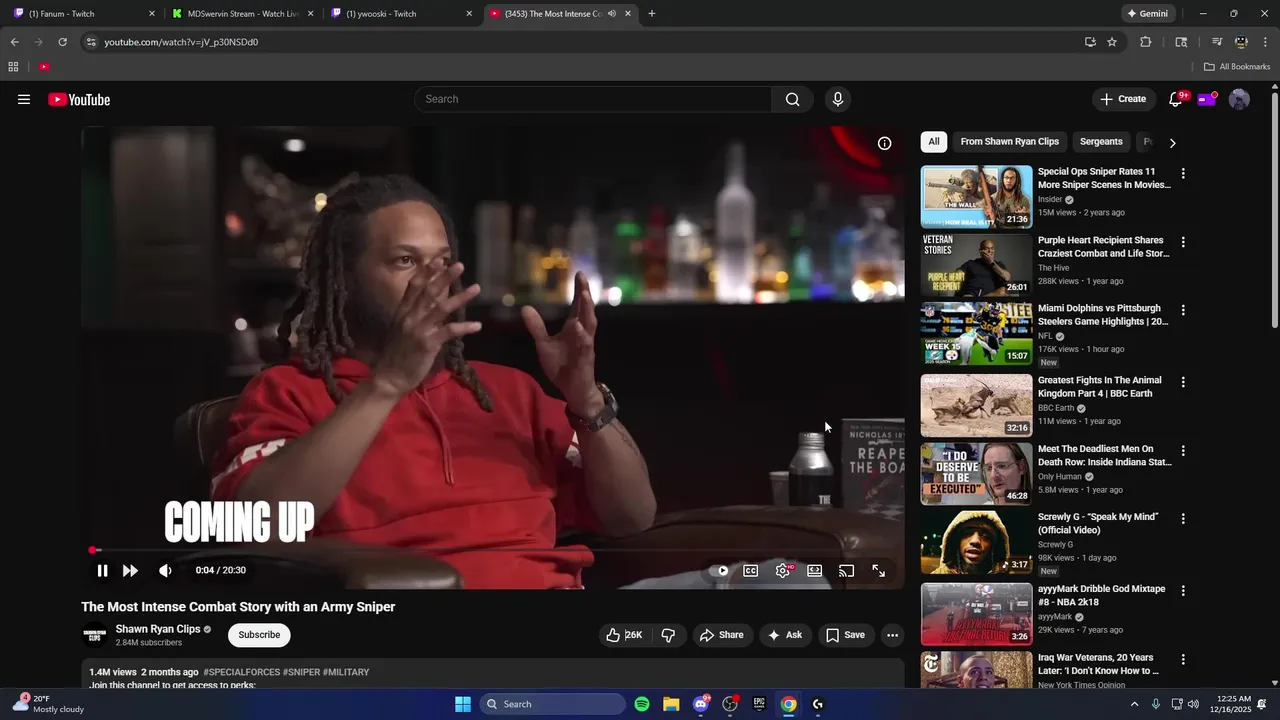
Task: Open menu for Greatest Fights Animal Kingdom video
Action: coord(1183,382)
